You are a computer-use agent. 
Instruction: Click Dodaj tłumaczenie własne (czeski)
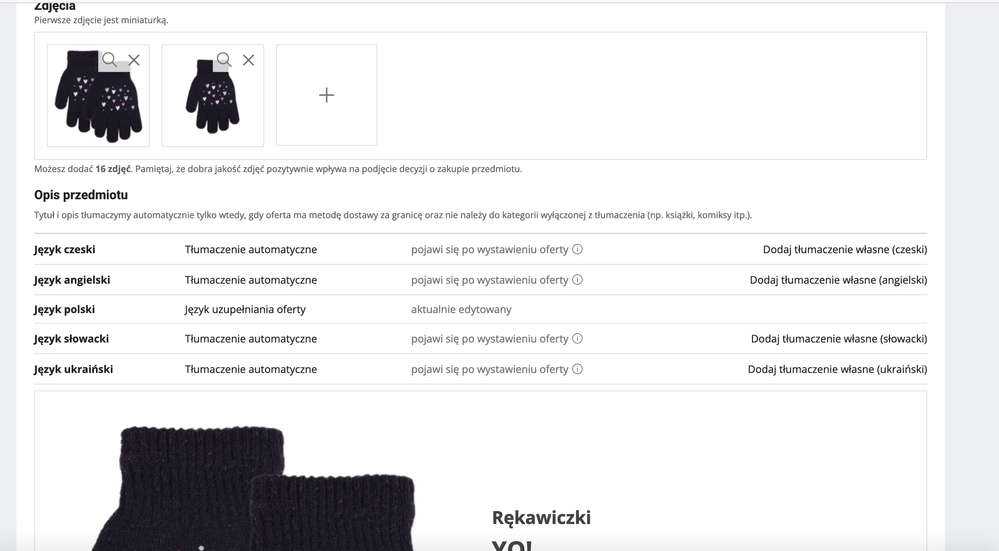(844, 250)
